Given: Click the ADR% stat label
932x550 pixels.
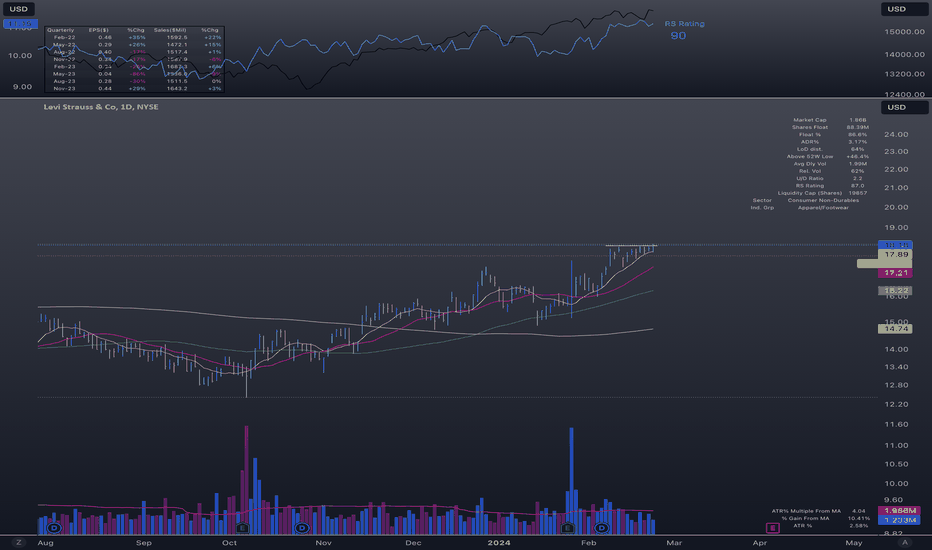Looking at the screenshot, I should (x=810, y=142).
